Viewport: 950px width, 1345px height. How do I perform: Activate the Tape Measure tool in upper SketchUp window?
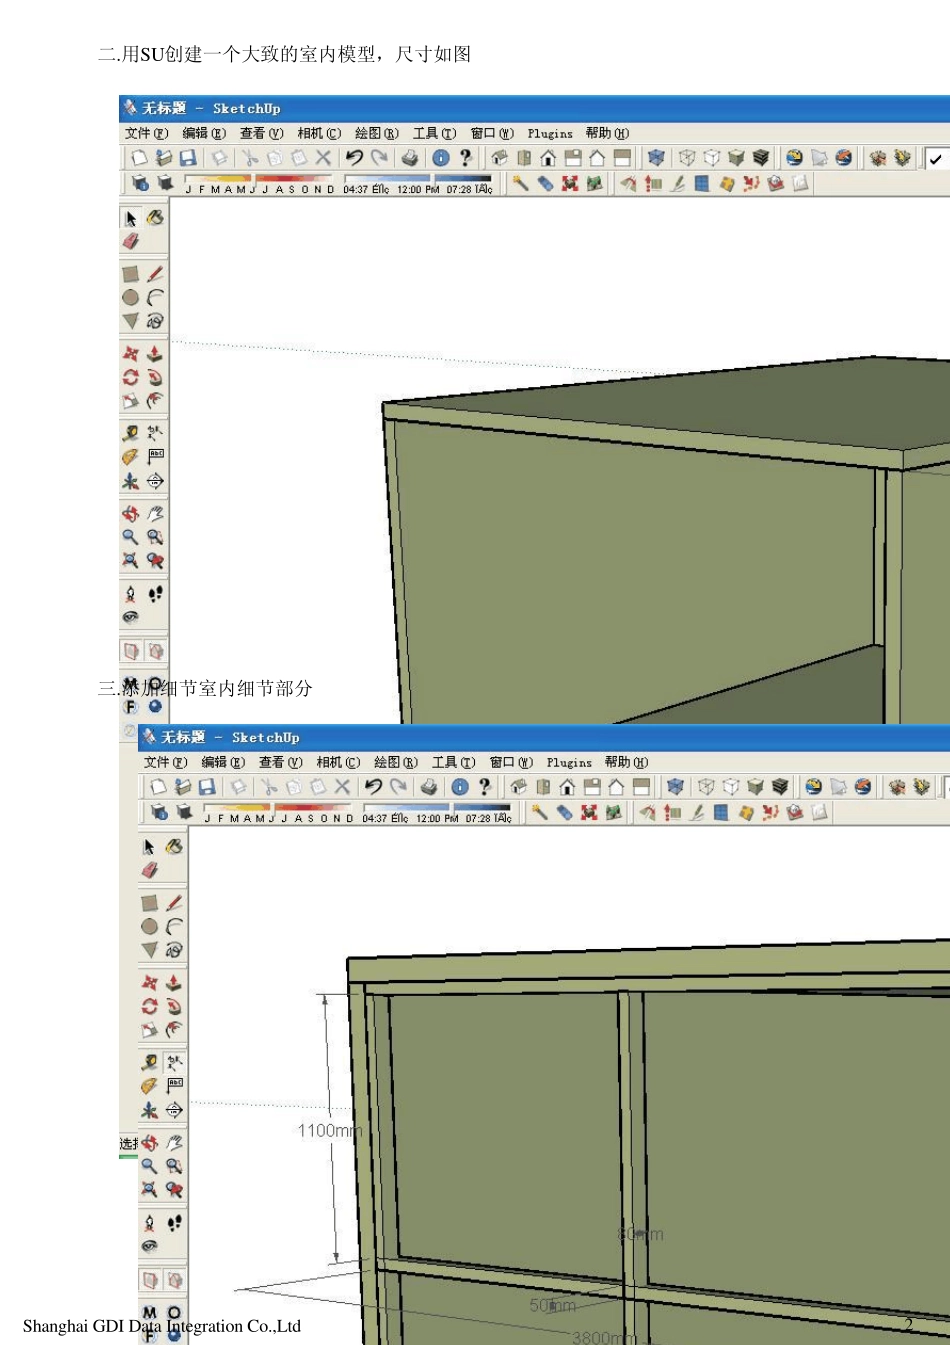130,433
